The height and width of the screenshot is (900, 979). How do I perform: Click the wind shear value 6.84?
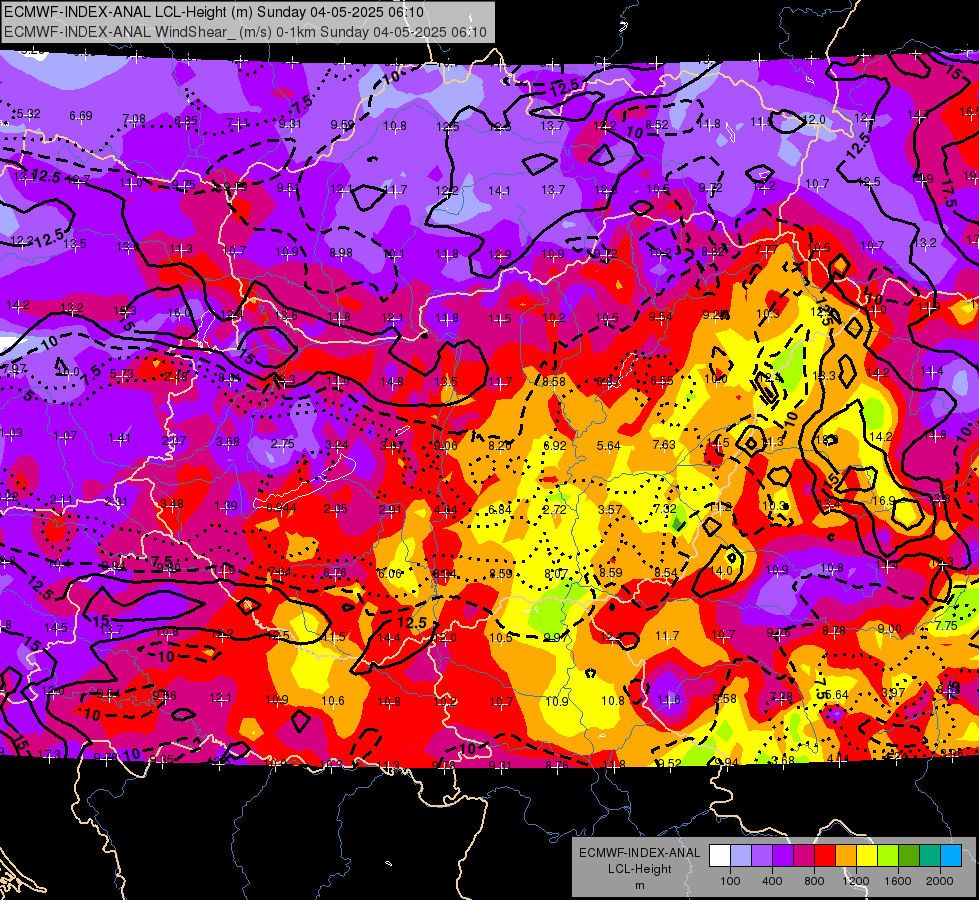point(500,510)
